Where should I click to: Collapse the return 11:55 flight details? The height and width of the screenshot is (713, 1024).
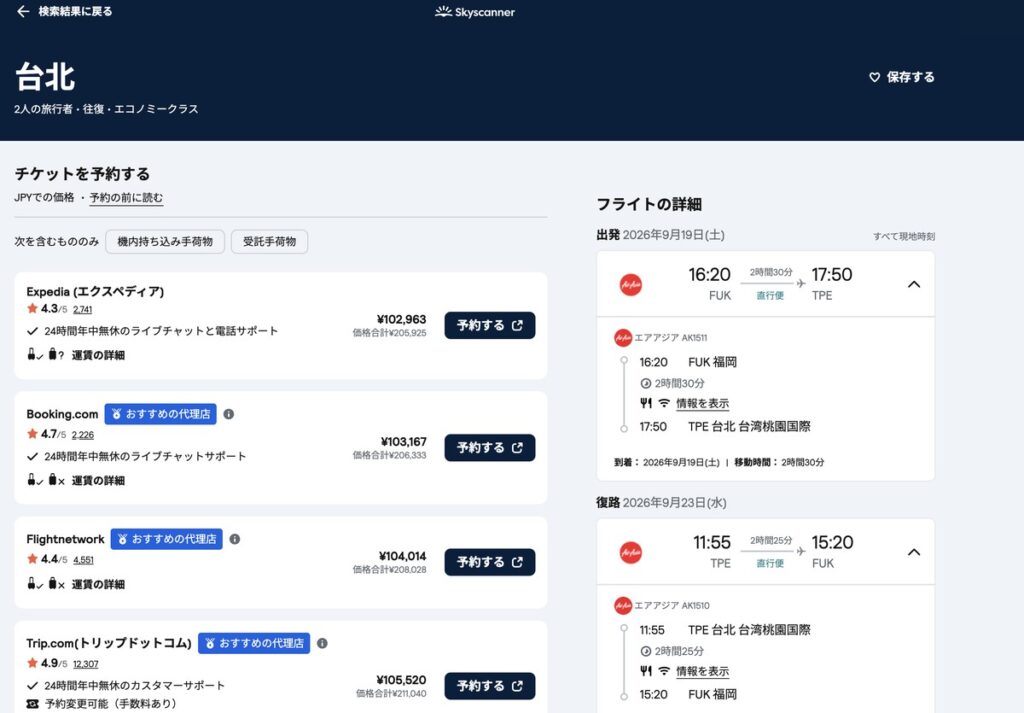tap(914, 552)
